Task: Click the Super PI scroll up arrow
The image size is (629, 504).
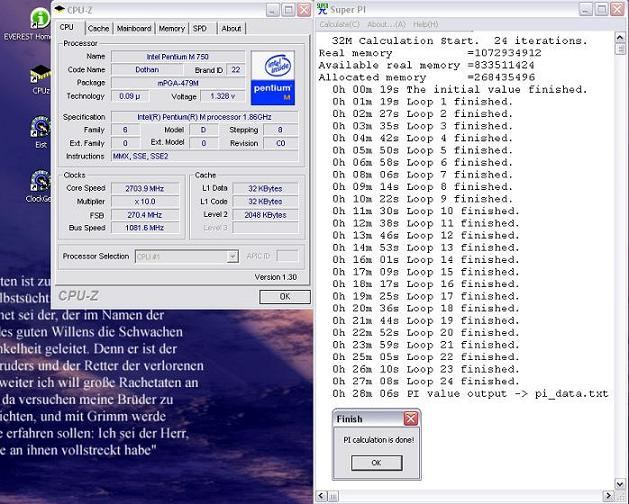Action: [620, 38]
